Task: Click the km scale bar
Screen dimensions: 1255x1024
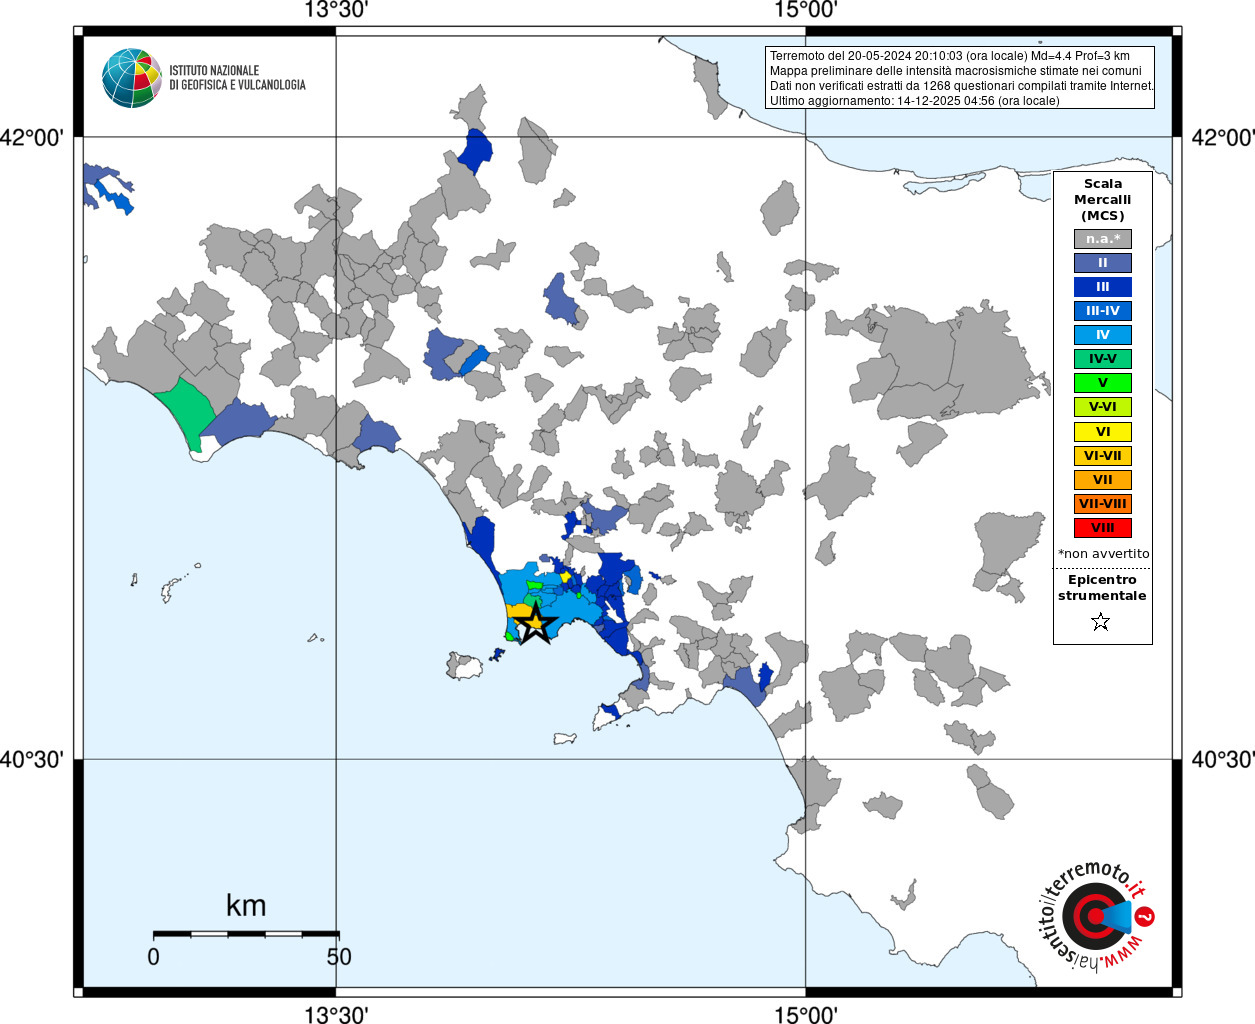Action: (246, 934)
